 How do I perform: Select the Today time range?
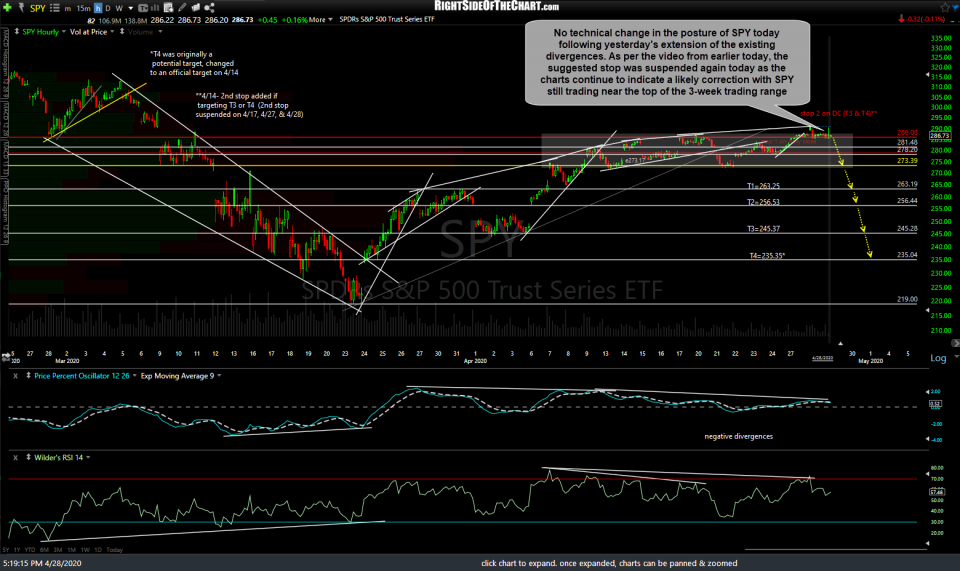tap(114, 550)
